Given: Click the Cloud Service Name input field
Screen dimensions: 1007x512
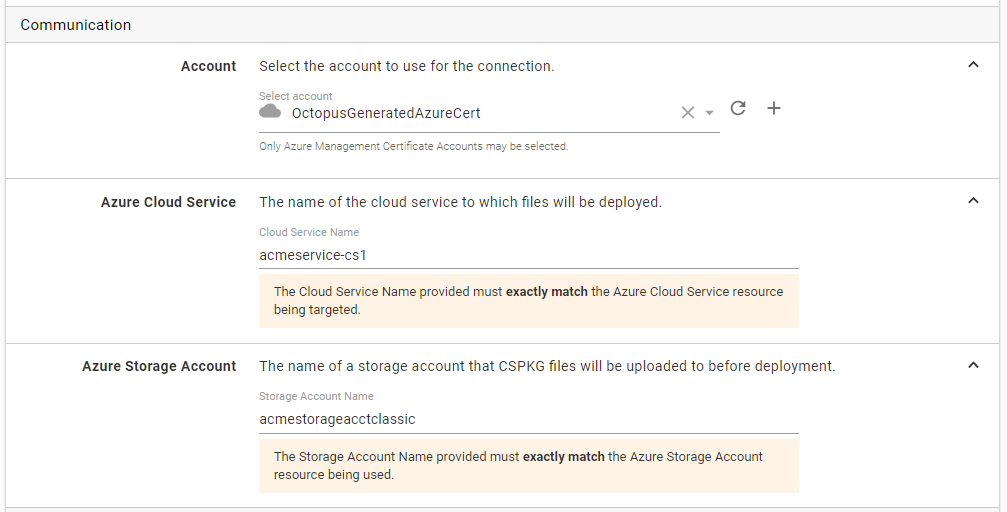Looking at the screenshot, I should coord(528,255).
